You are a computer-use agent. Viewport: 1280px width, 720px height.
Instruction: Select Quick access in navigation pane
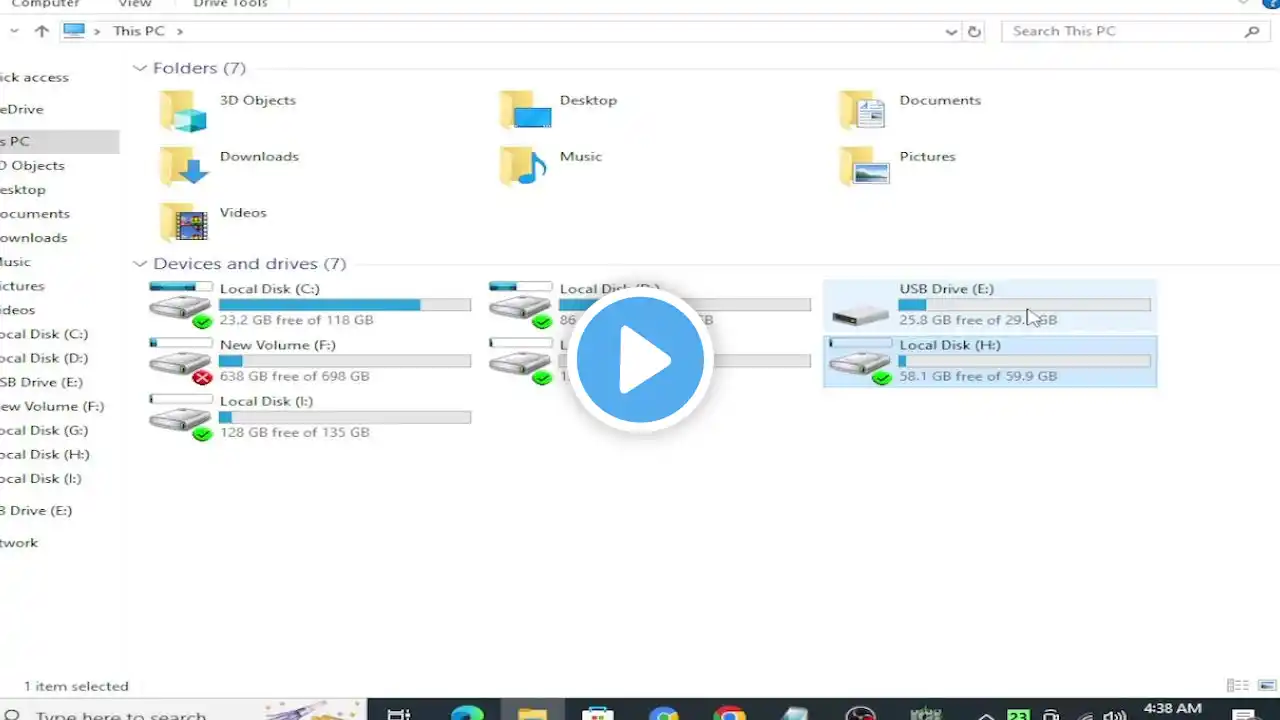point(34,77)
